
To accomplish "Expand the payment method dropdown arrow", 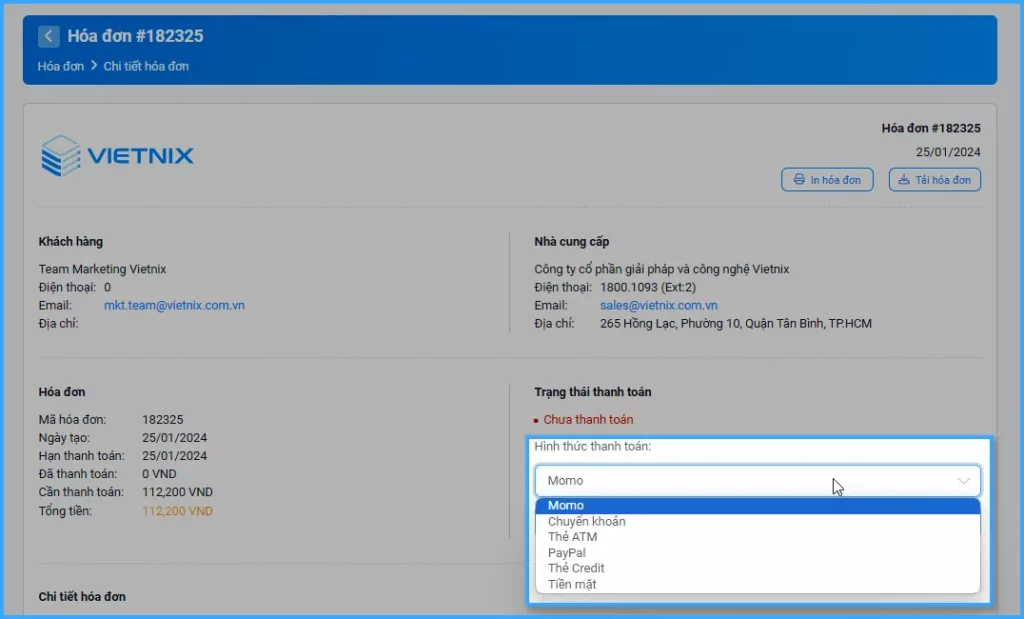I will point(963,481).
